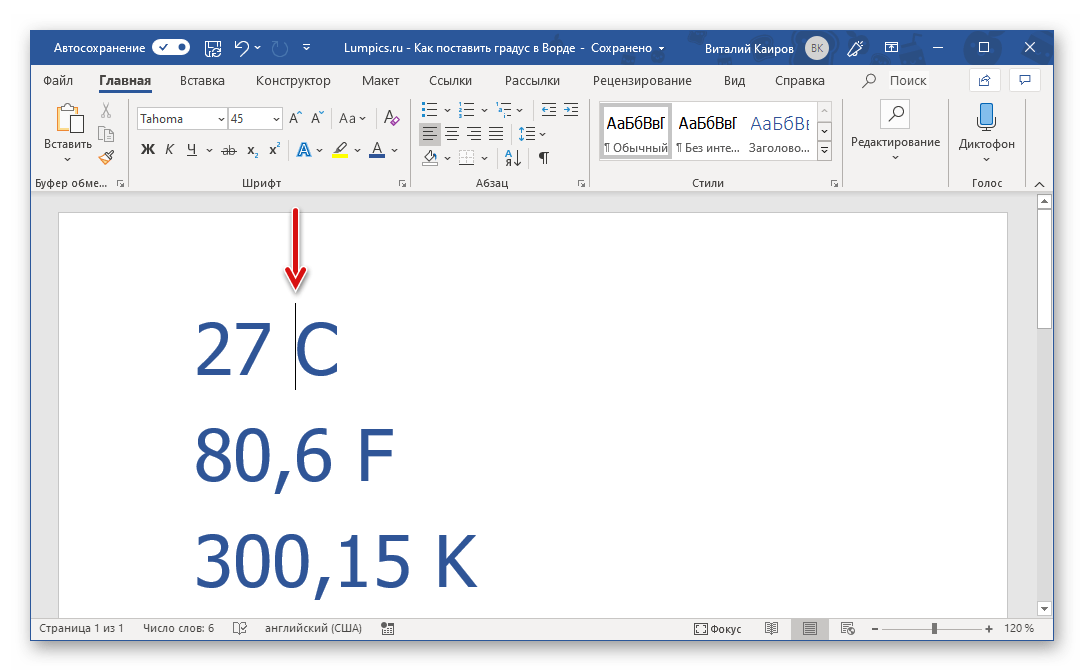Center the text alignment
1084x671 pixels.
[x=452, y=134]
